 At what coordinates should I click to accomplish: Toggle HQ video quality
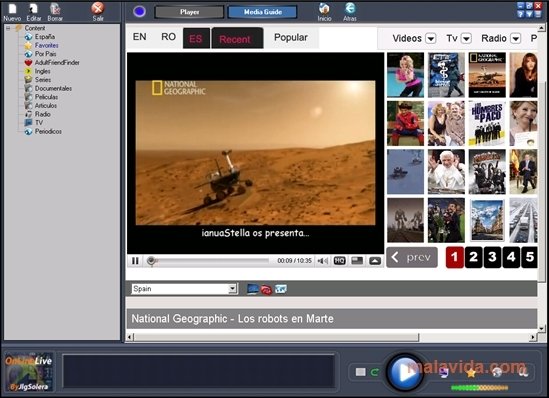(339, 261)
